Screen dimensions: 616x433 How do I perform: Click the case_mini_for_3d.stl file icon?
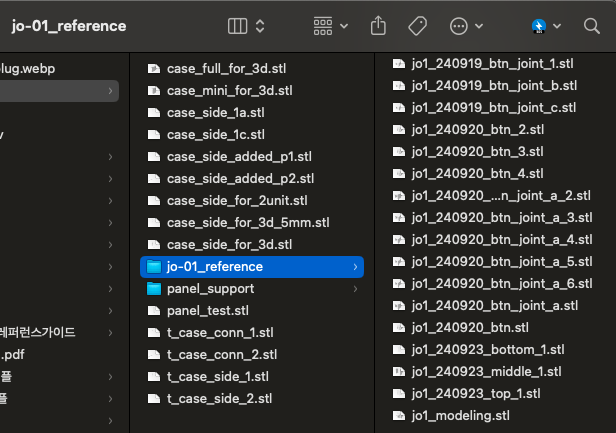tap(154, 91)
